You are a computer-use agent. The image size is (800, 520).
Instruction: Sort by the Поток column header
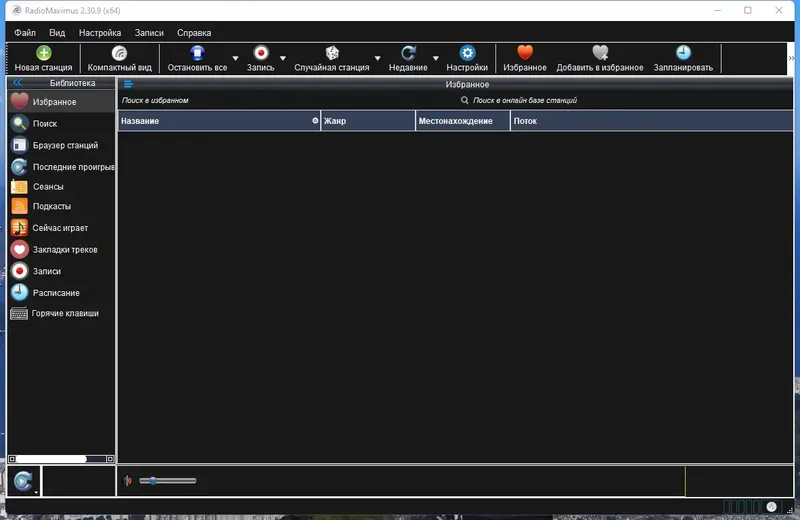[x=652, y=121]
